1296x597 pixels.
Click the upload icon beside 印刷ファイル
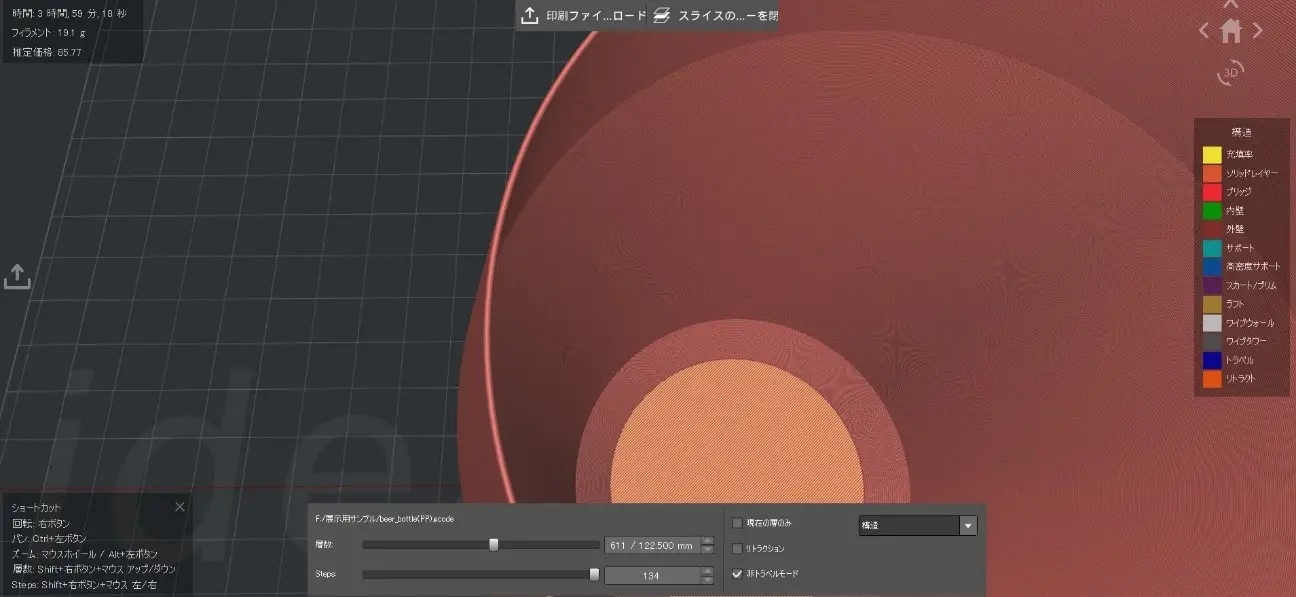[530, 16]
